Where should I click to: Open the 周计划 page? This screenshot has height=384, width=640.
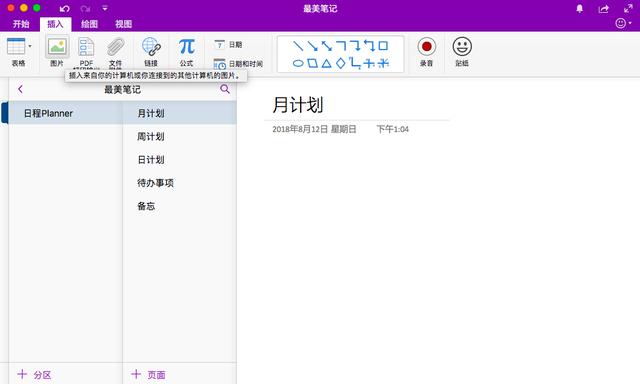pos(180,136)
